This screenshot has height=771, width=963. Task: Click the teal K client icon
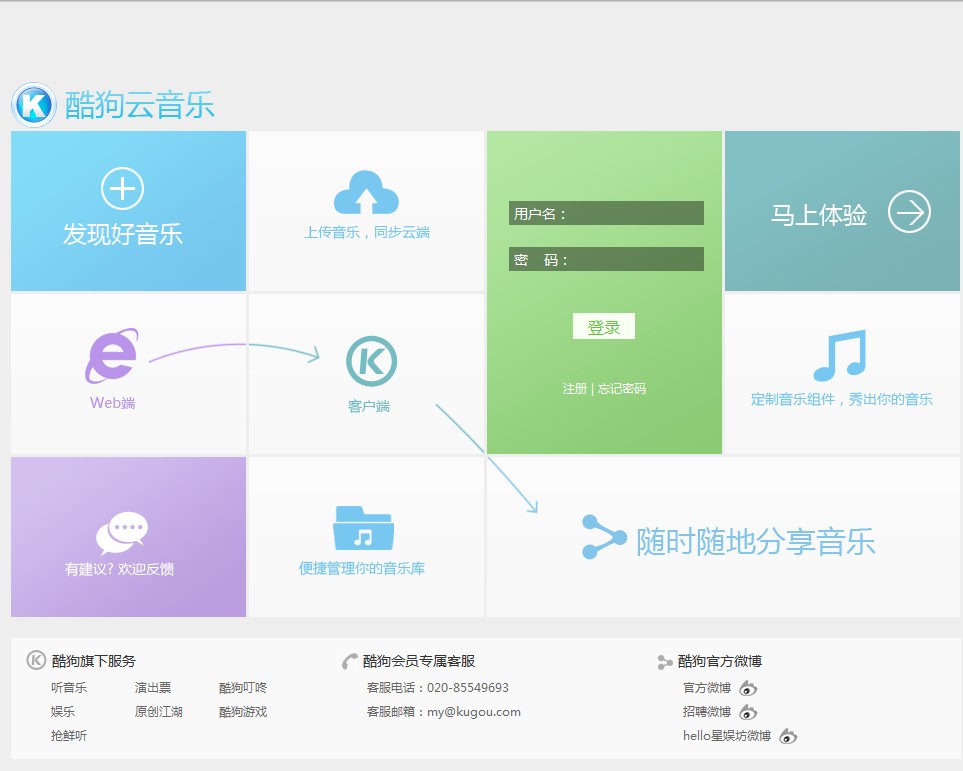[371, 361]
